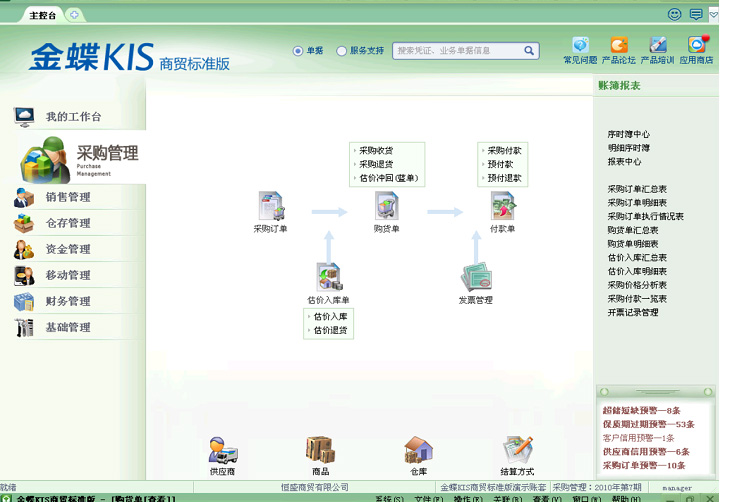
Task: Open 采购价格分析表 report
Action: coord(637,285)
